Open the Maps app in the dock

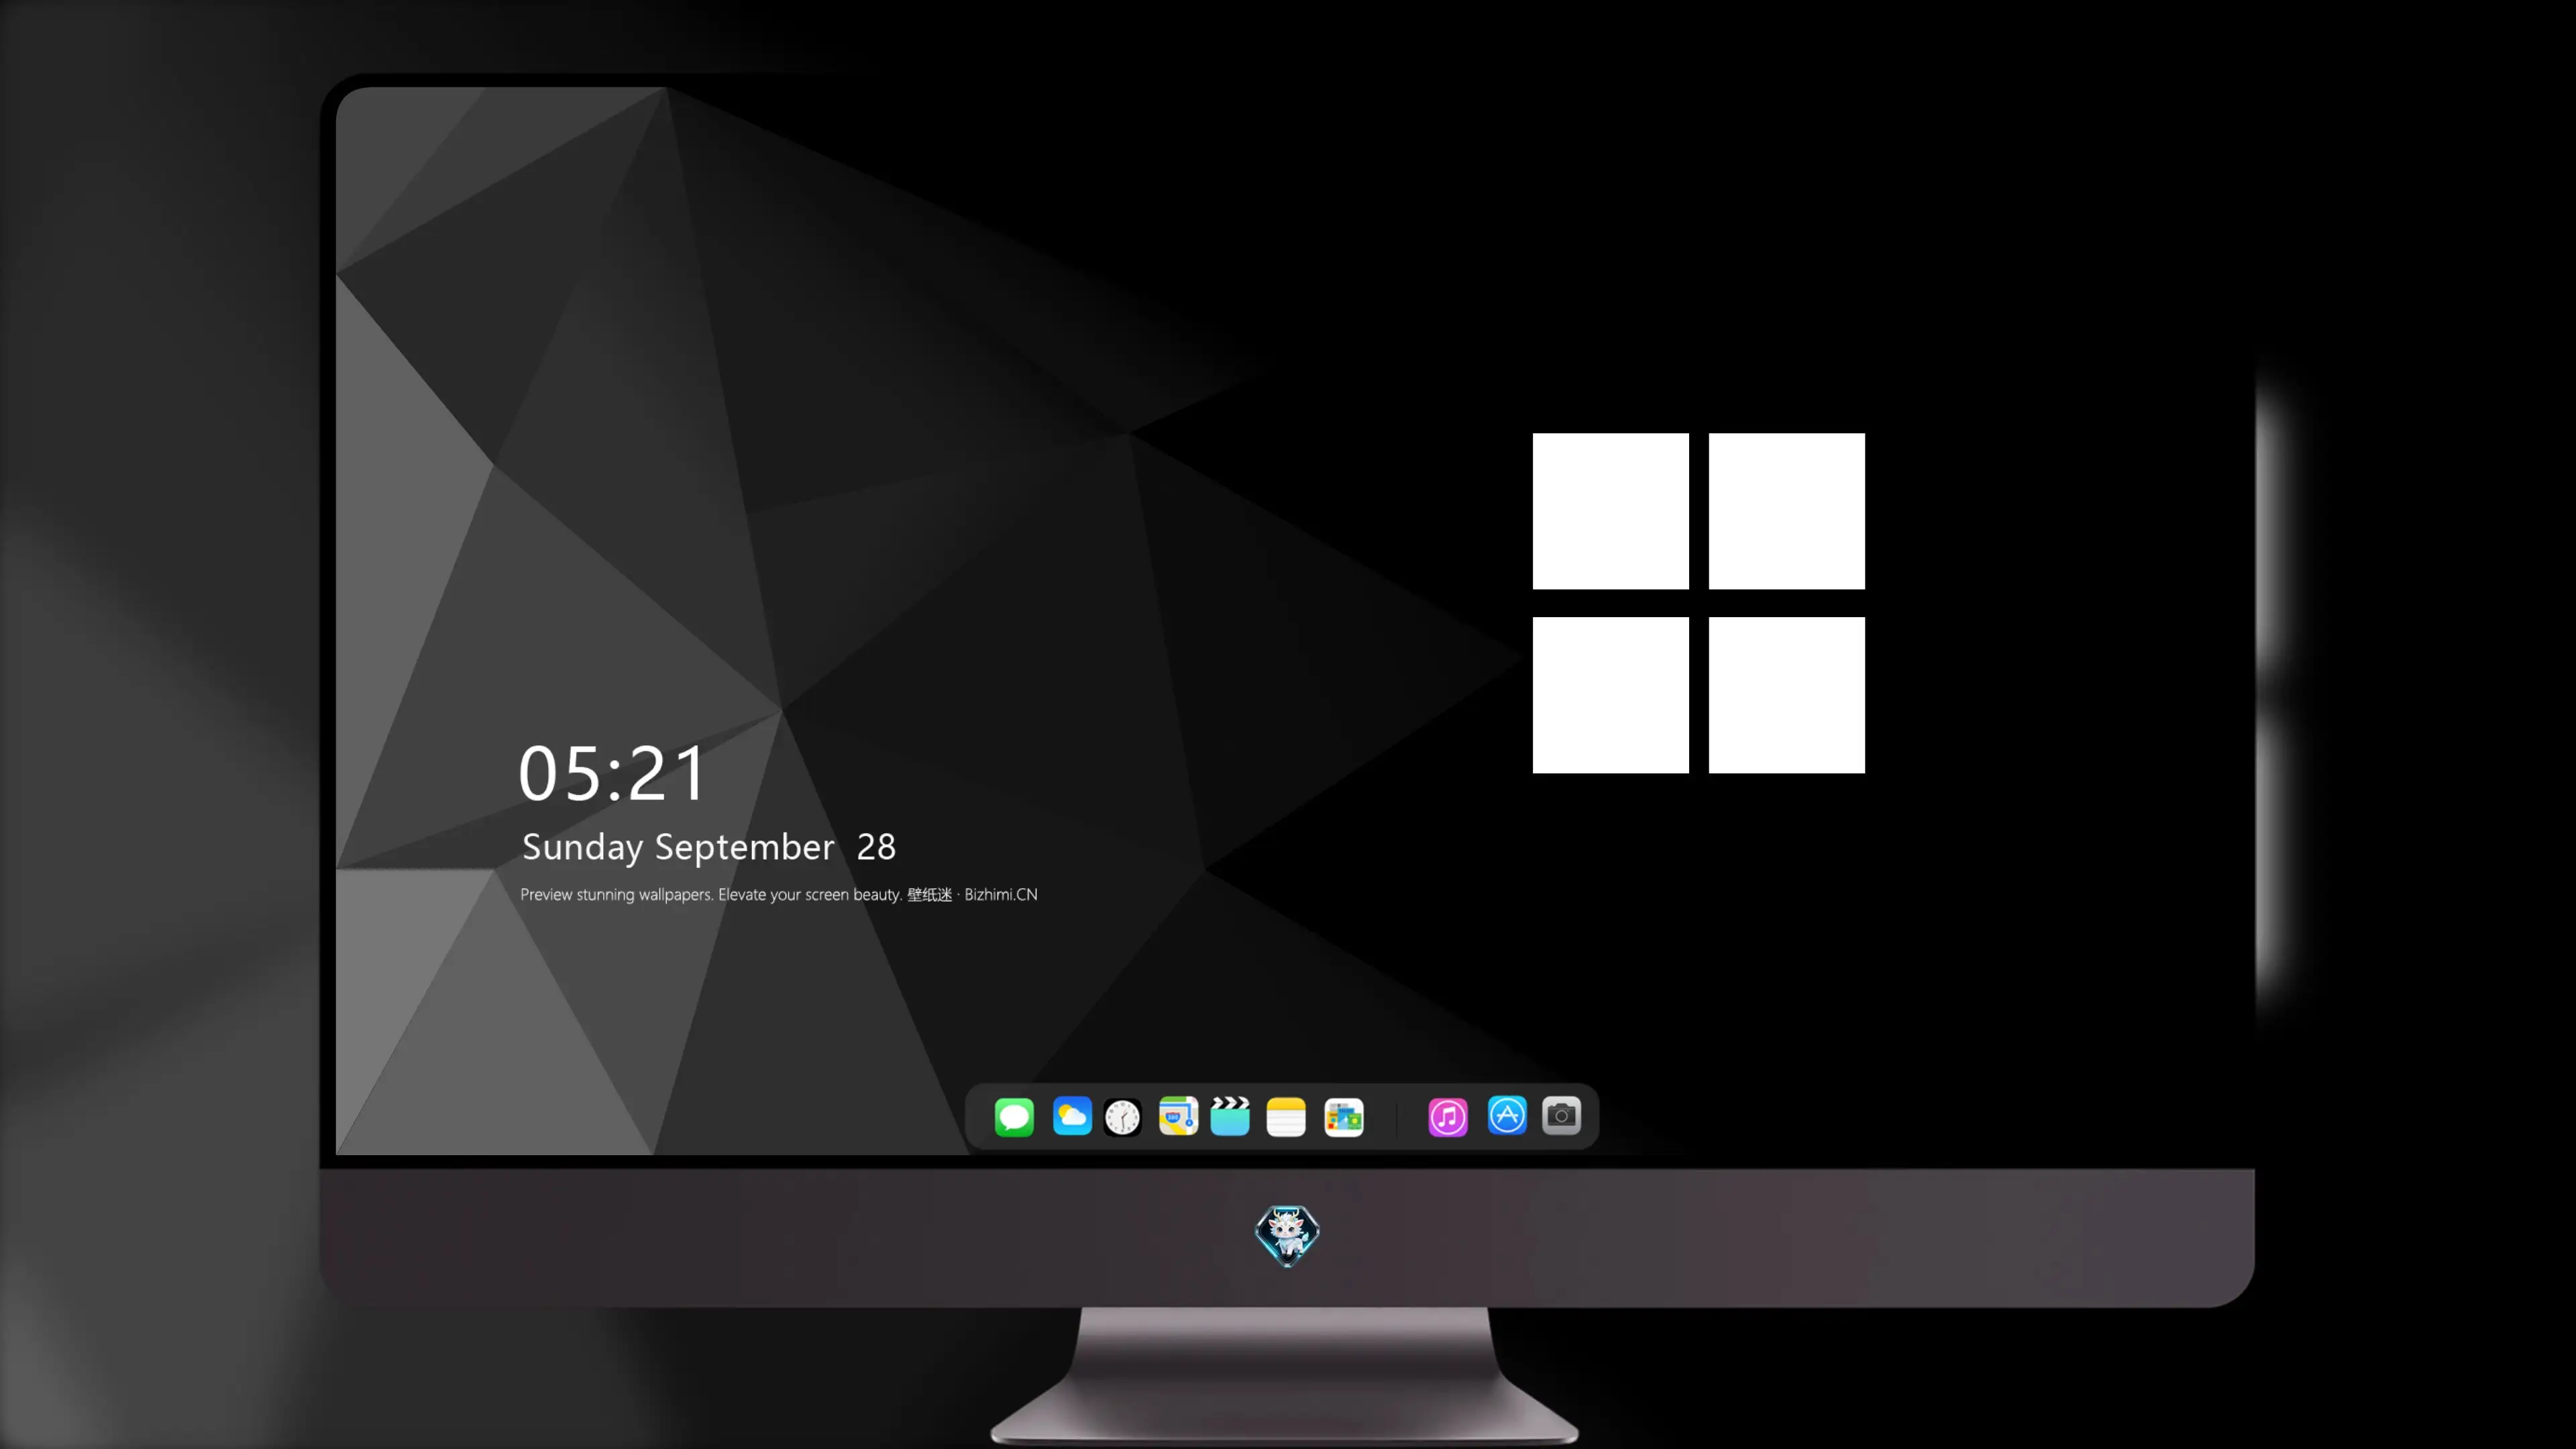coord(1178,1116)
